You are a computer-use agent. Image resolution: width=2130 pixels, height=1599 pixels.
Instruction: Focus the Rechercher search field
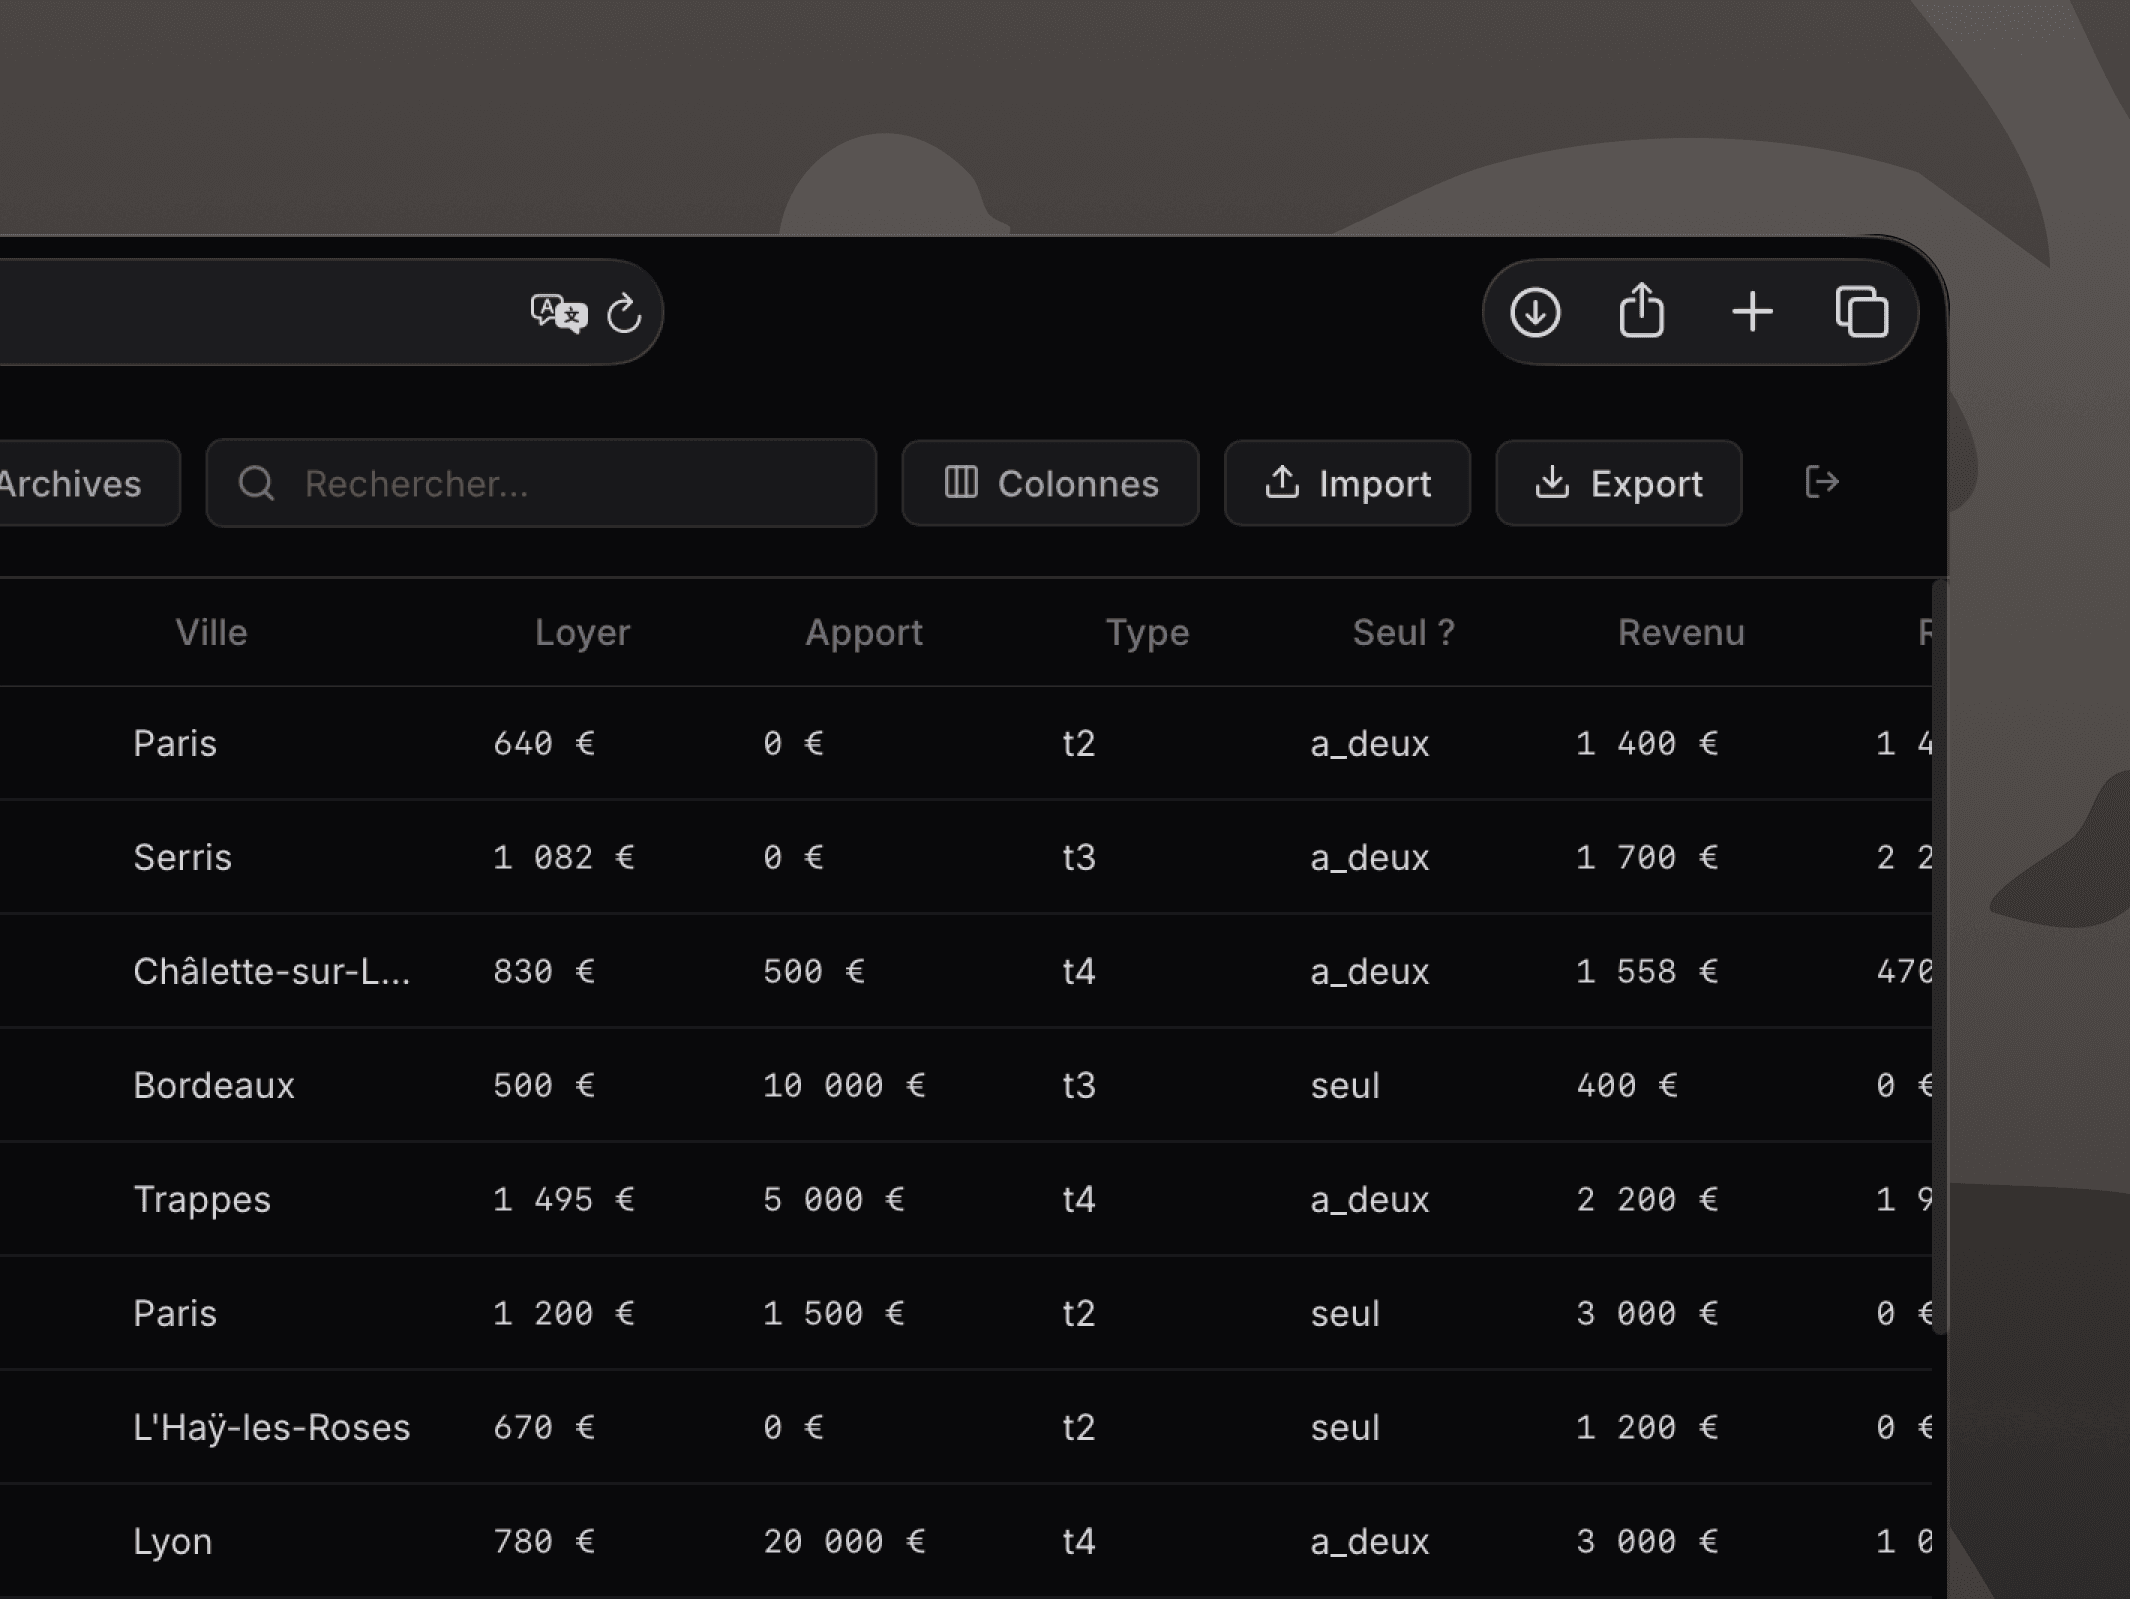click(541, 483)
